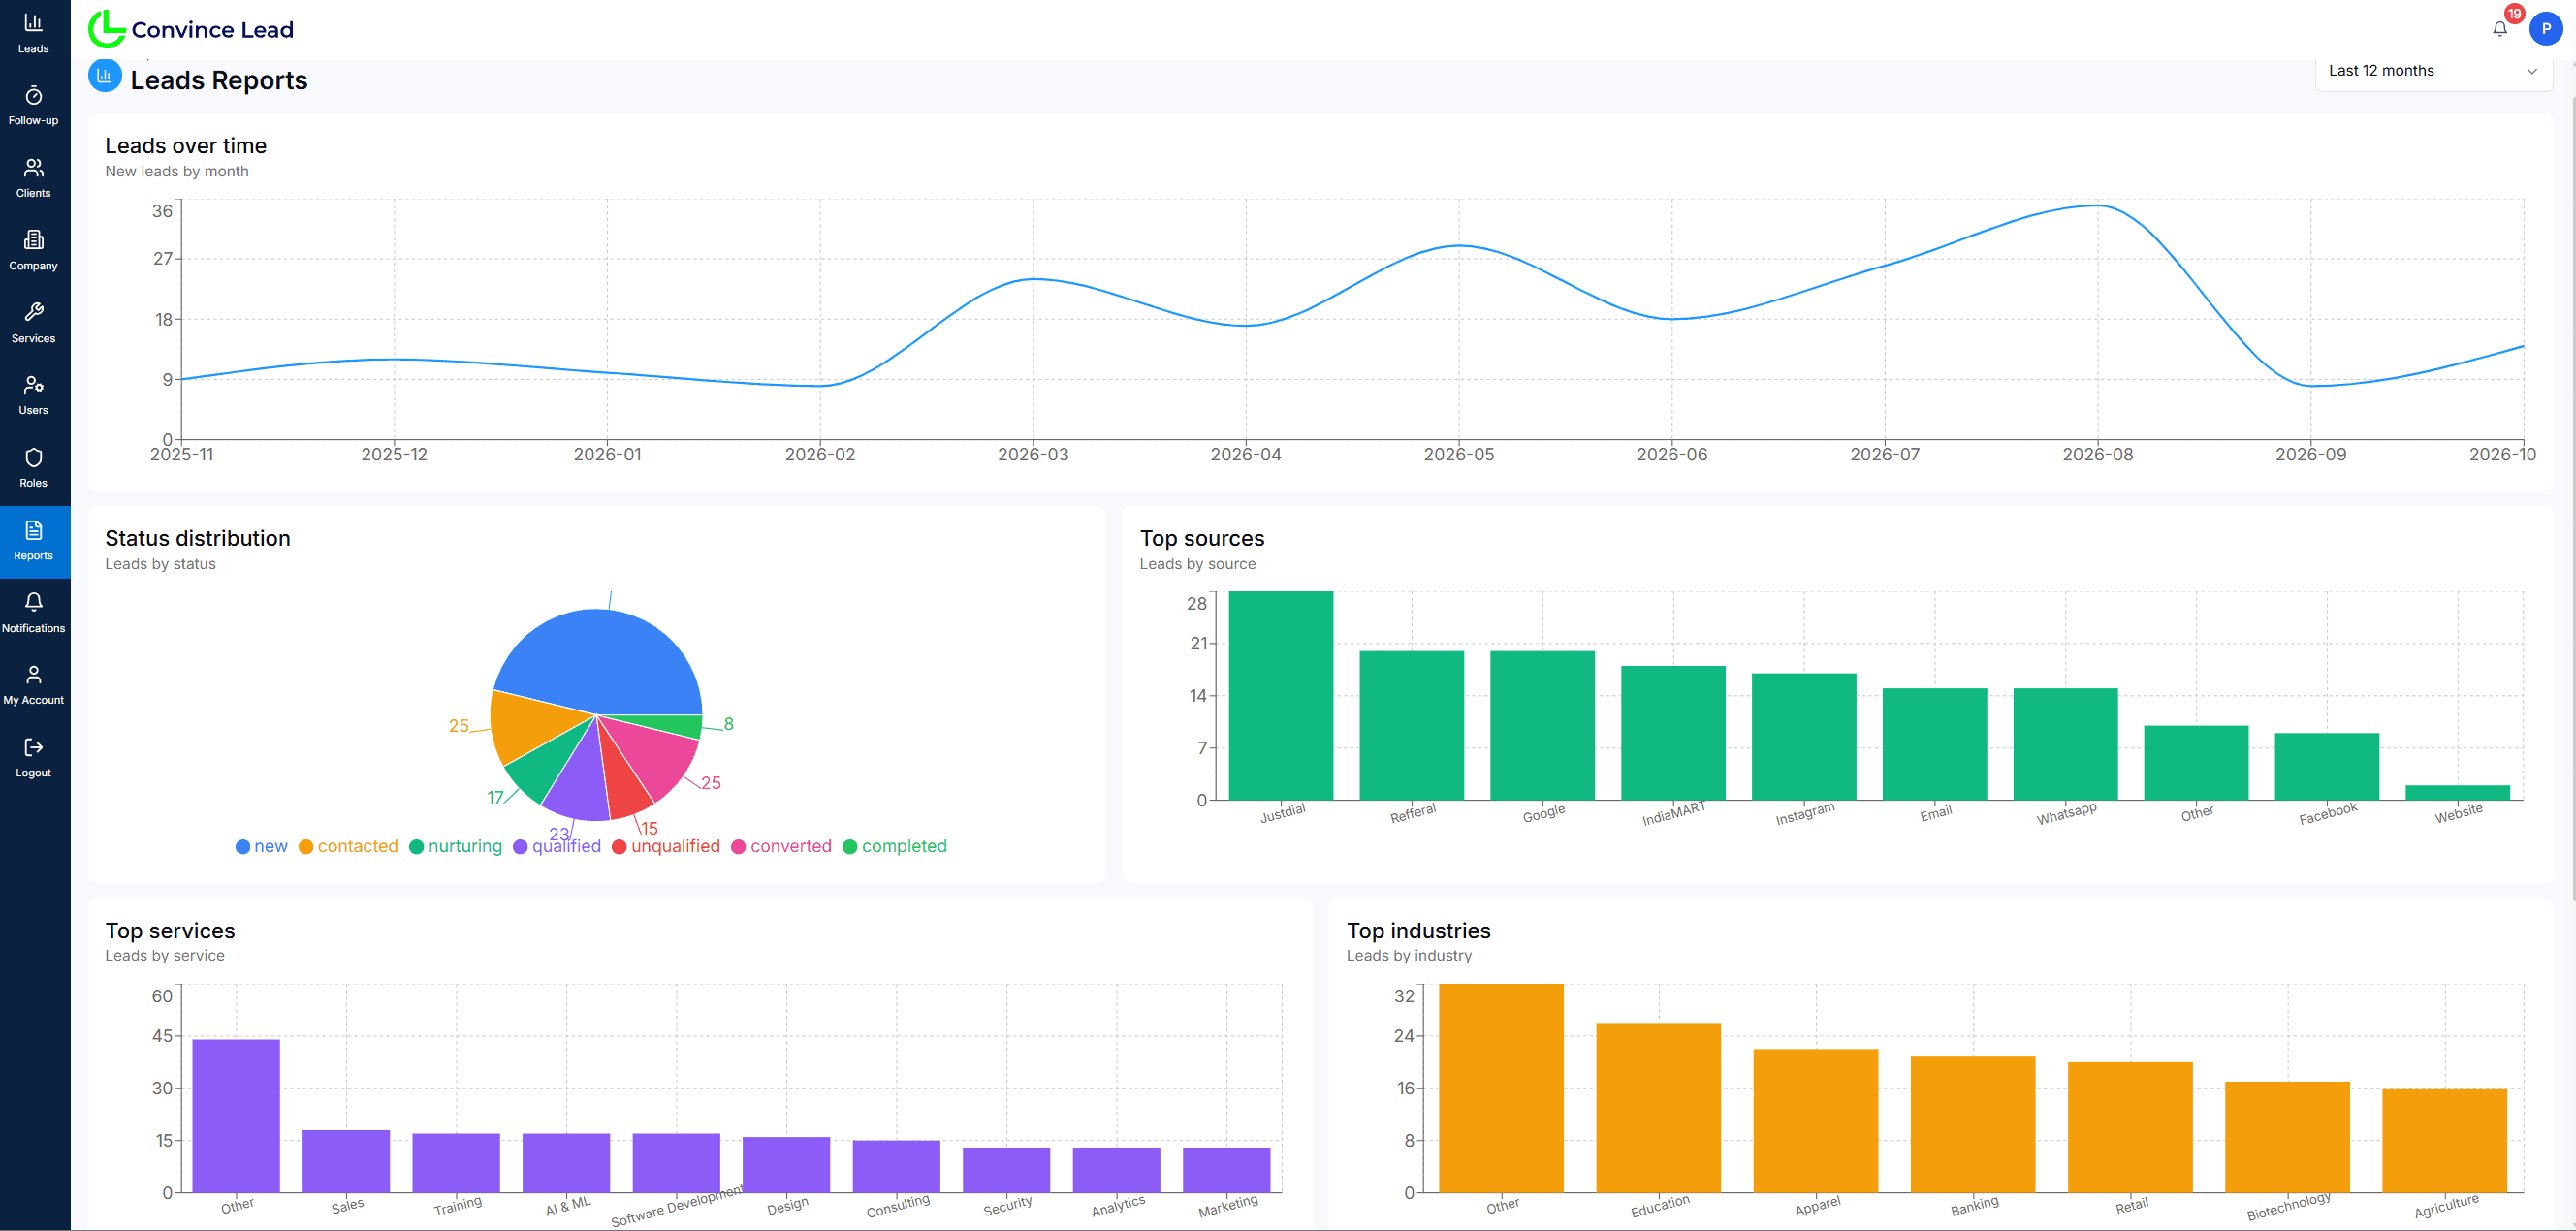
Task: Open the Users sidebar icon
Action: click(x=33, y=385)
